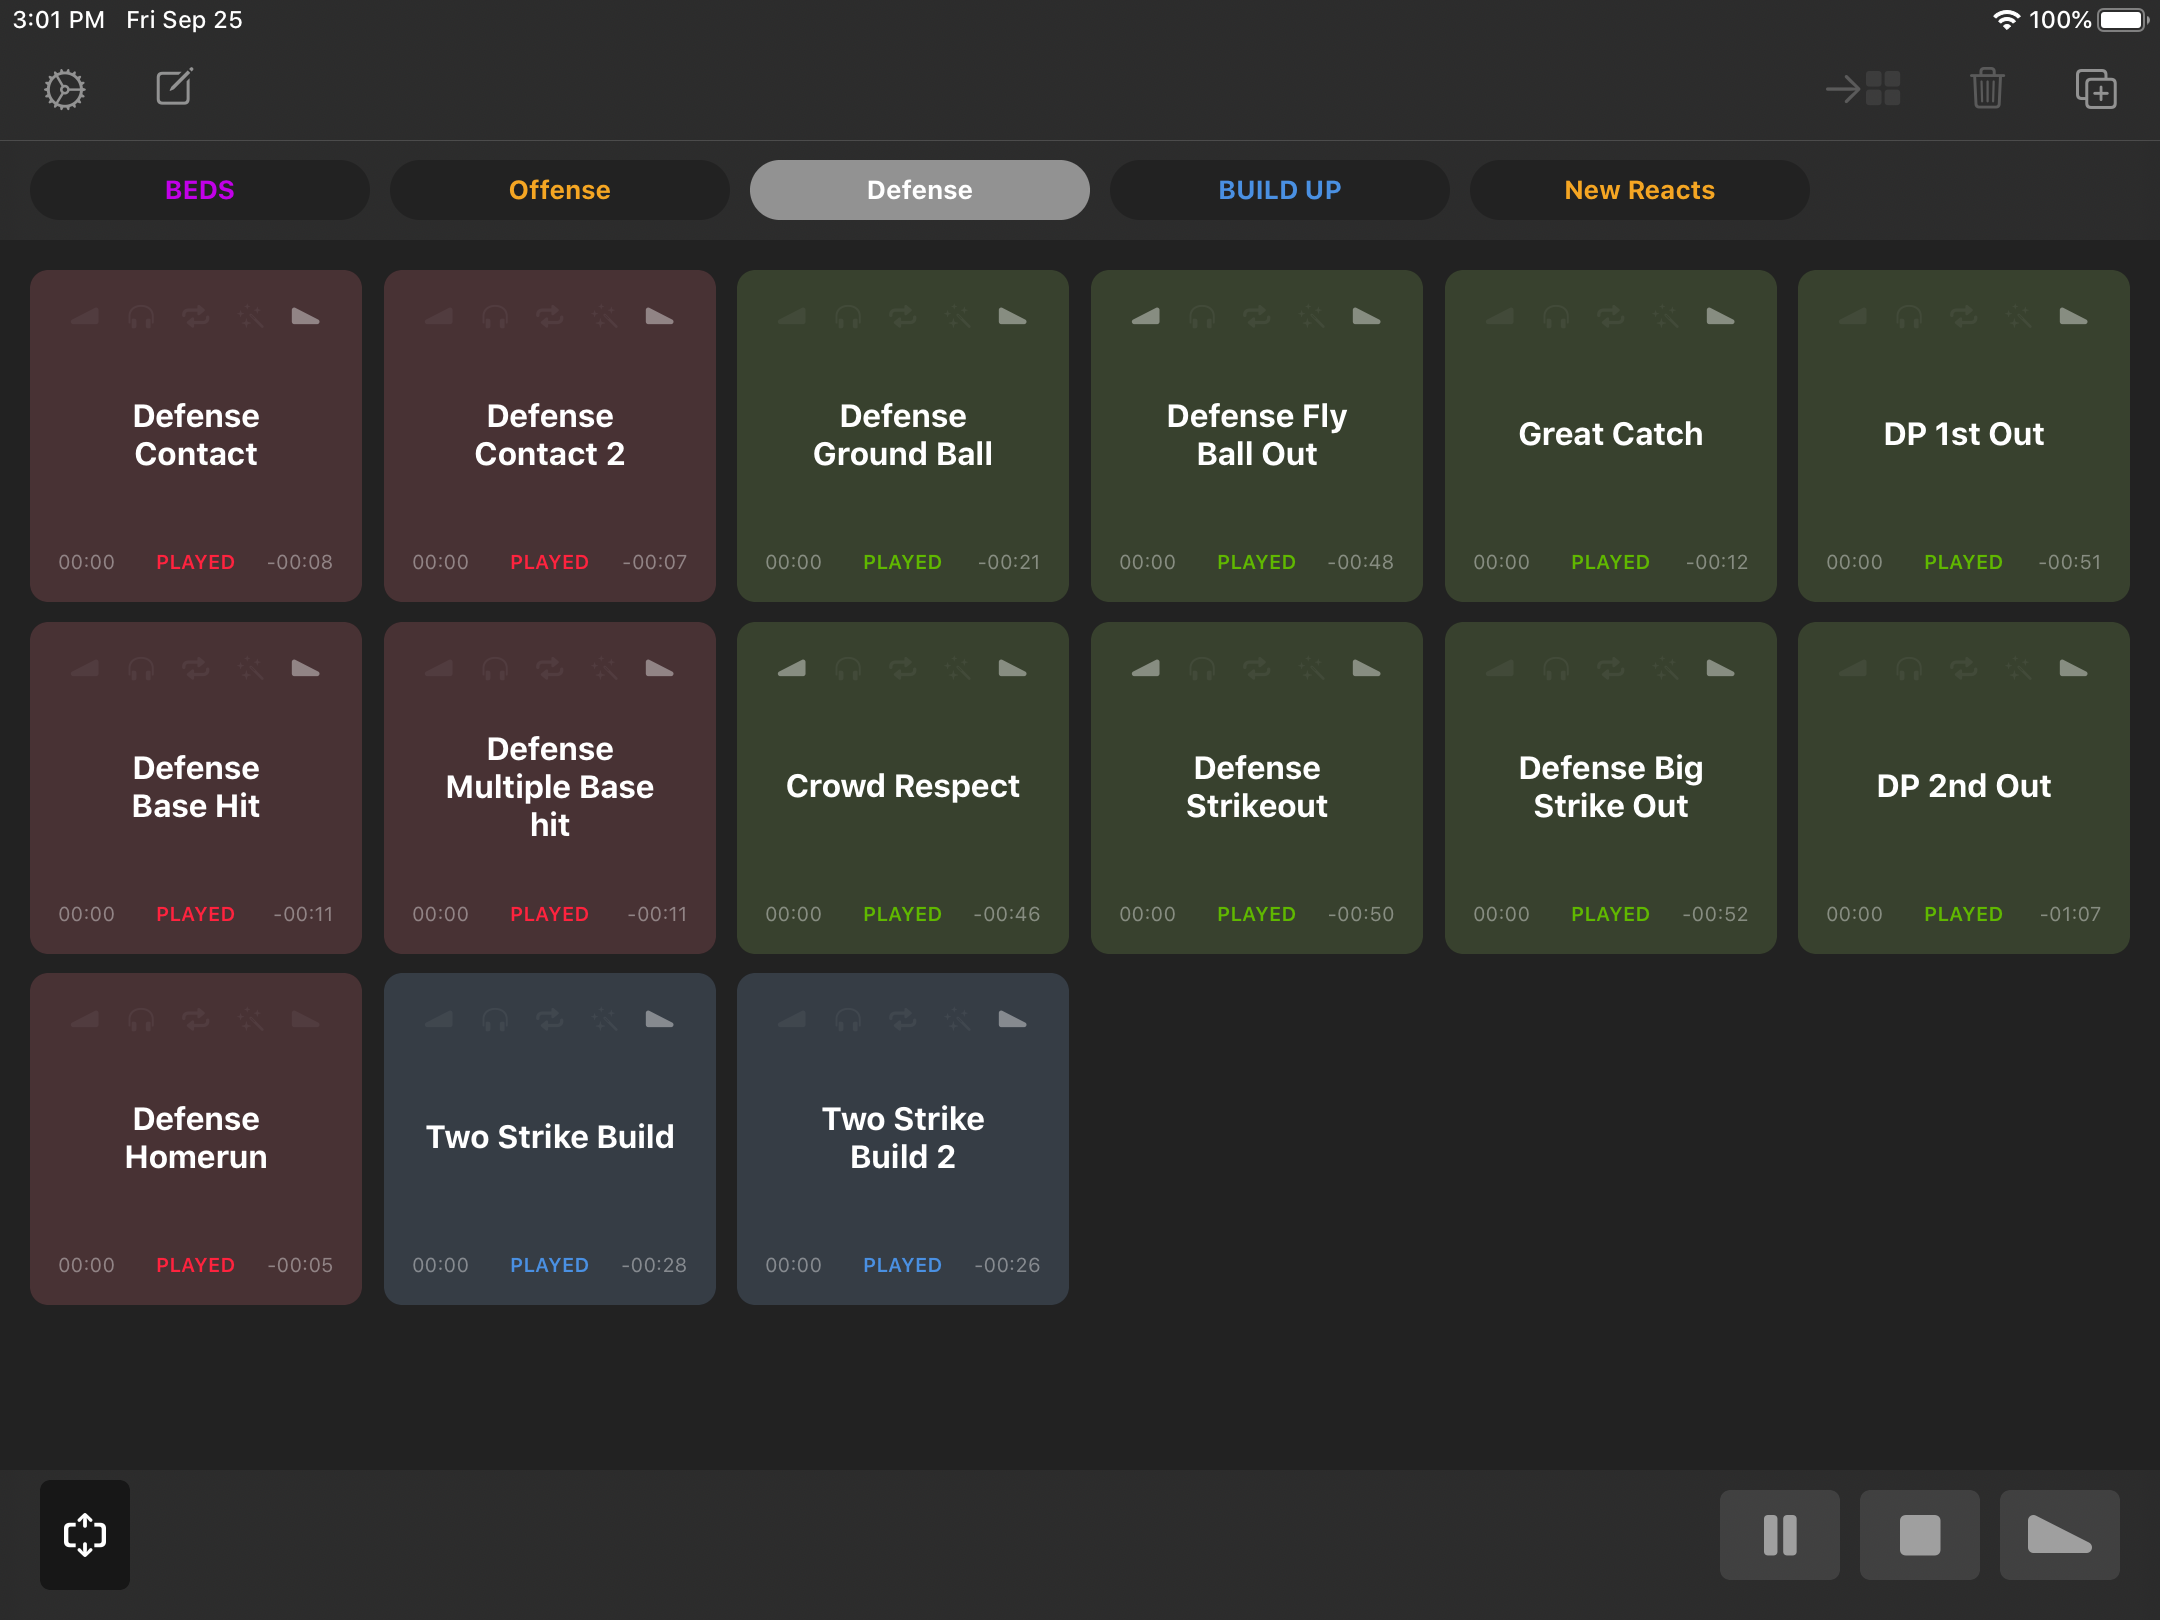This screenshot has height=1620, width=2160.
Task: Click effects wand icon on Great Catch pad
Action: pyautogui.click(x=1666, y=317)
